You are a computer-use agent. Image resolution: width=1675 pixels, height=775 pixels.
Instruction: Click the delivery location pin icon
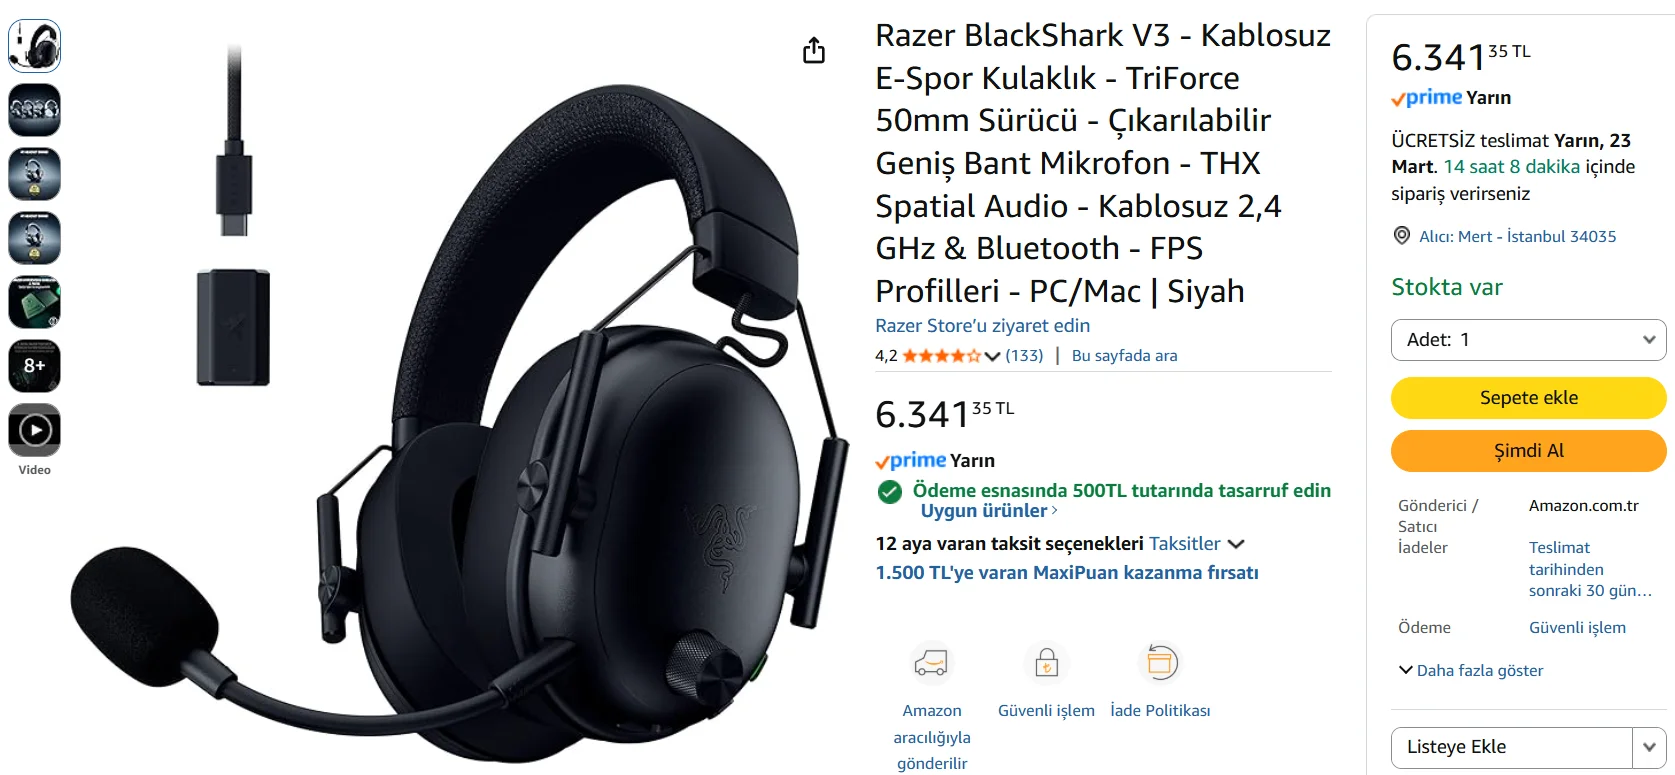point(1402,236)
